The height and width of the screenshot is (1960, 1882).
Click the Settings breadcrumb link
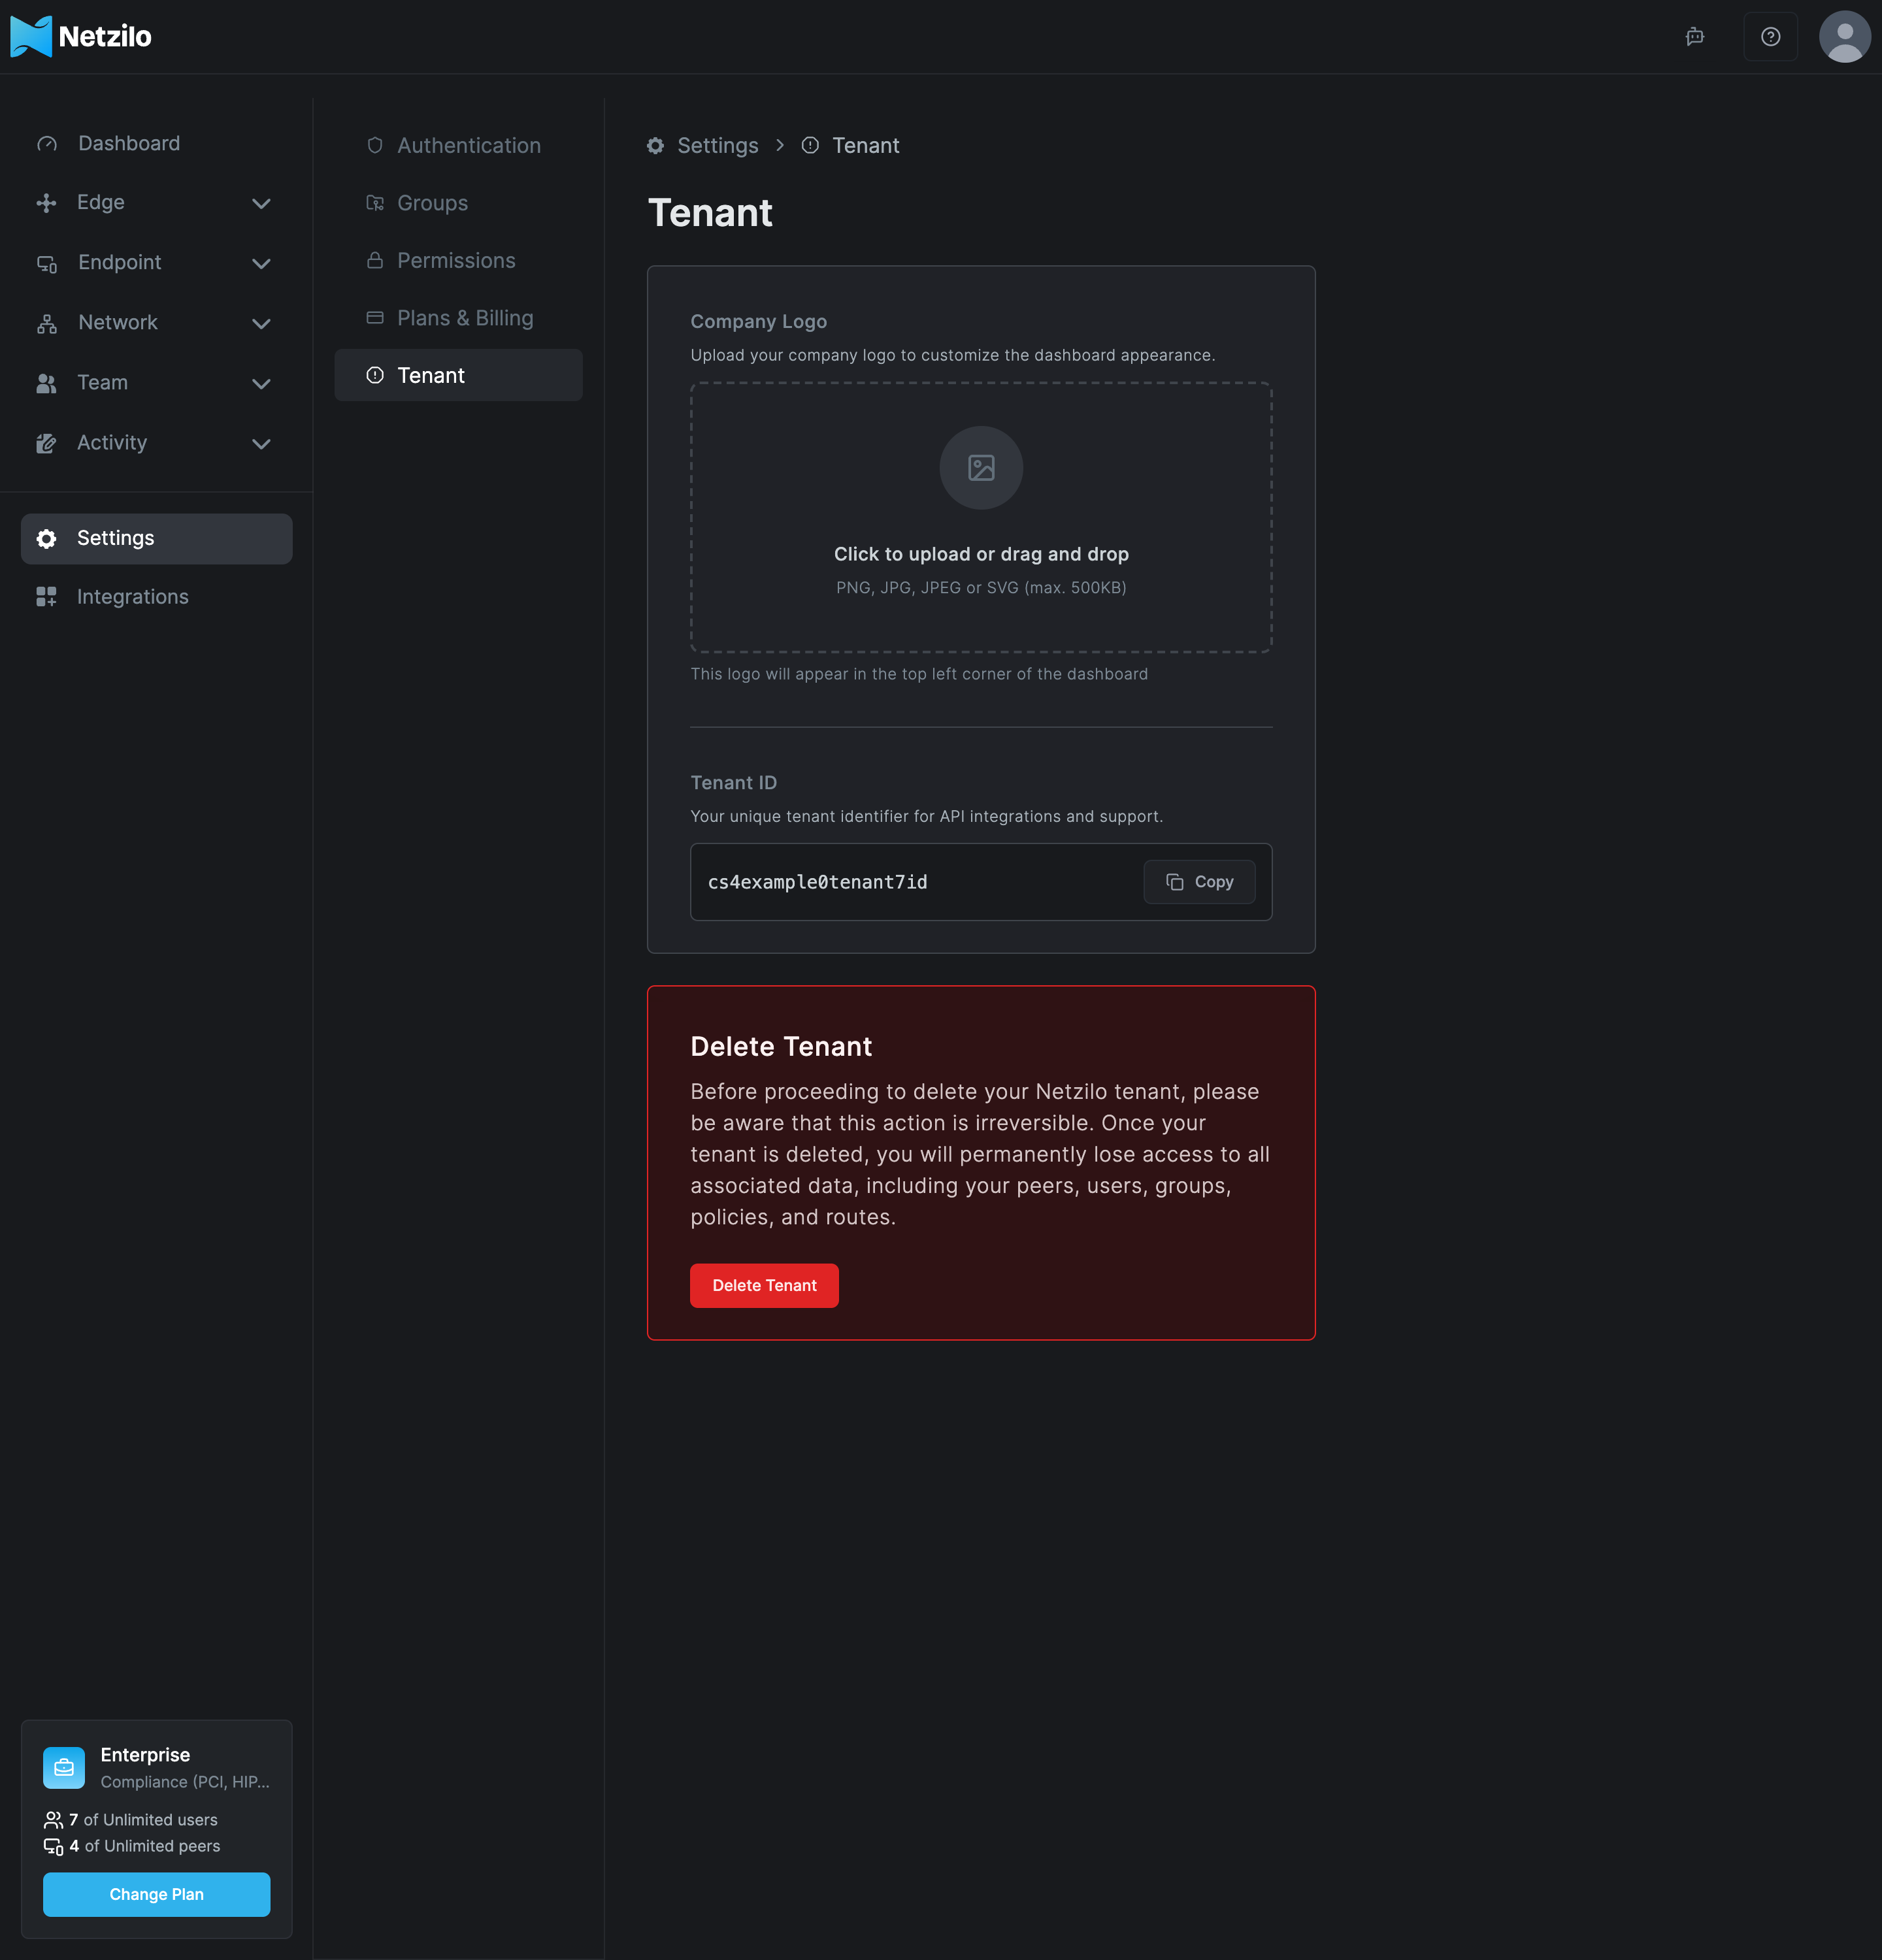click(717, 146)
